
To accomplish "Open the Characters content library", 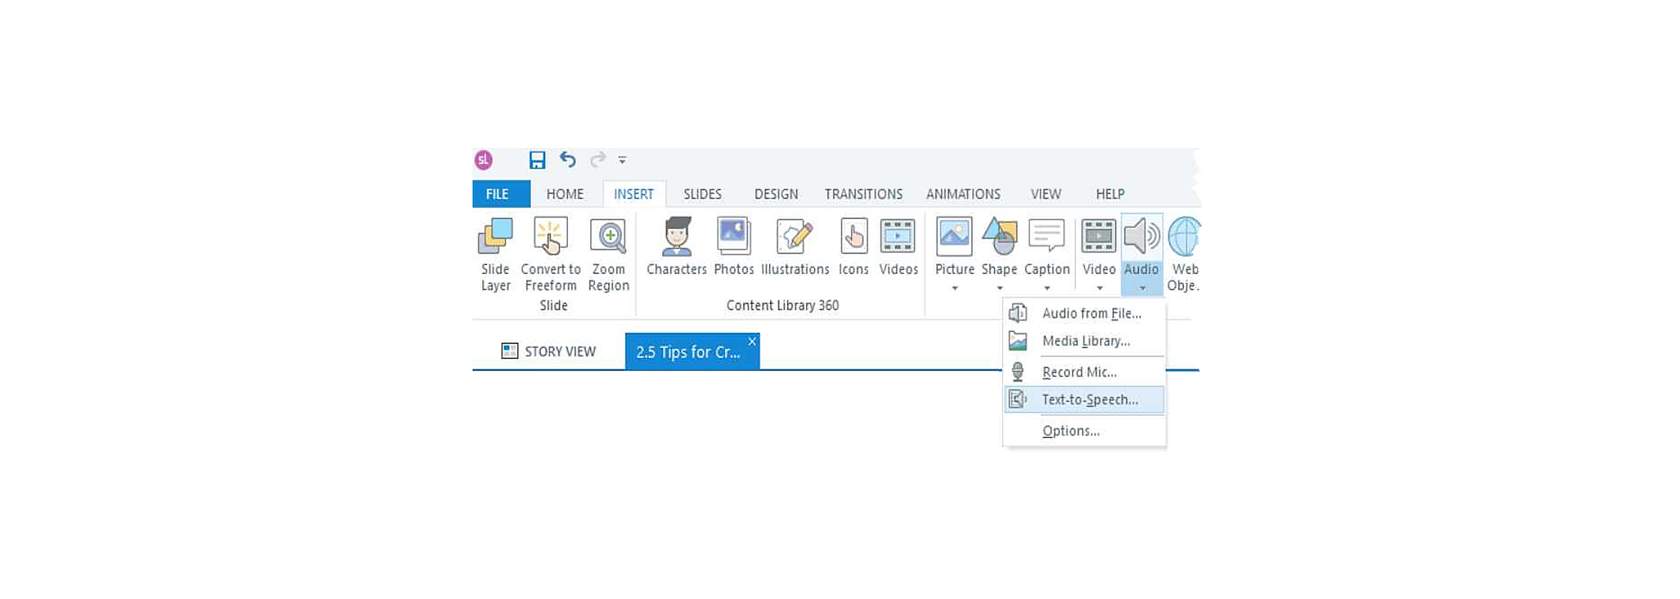I will [676, 247].
